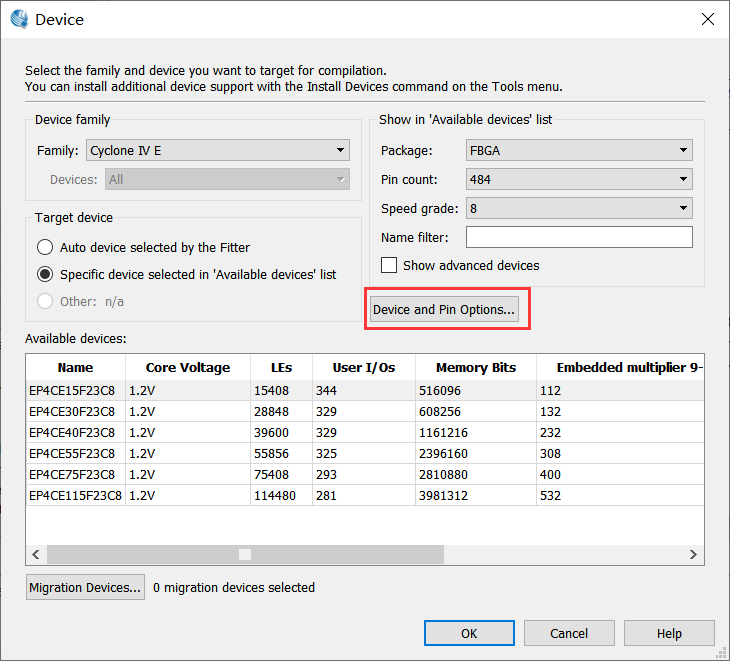Viewport: 730px width, 661px height.
Task: Open Help for device settings
Action: (x=669, y=633)
